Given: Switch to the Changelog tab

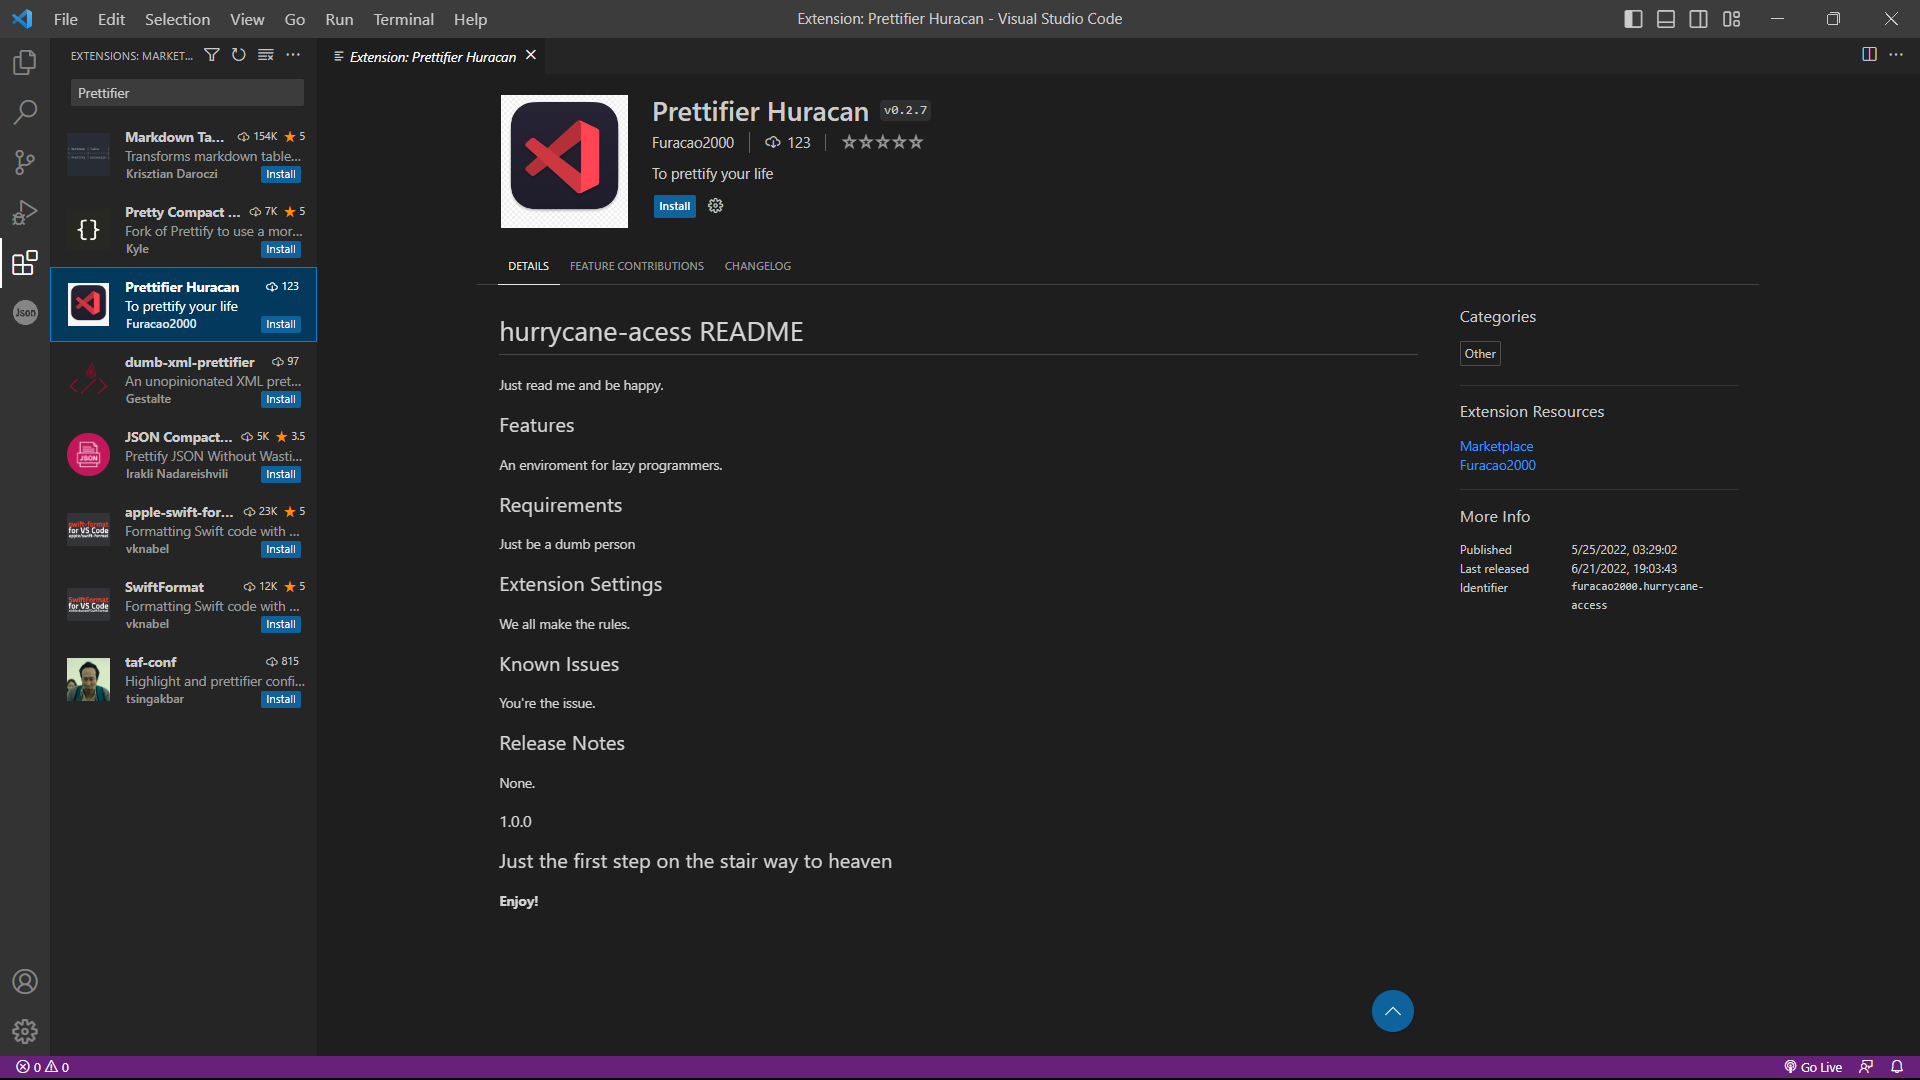Looking at the screenshot, I should tap(758, 266).
